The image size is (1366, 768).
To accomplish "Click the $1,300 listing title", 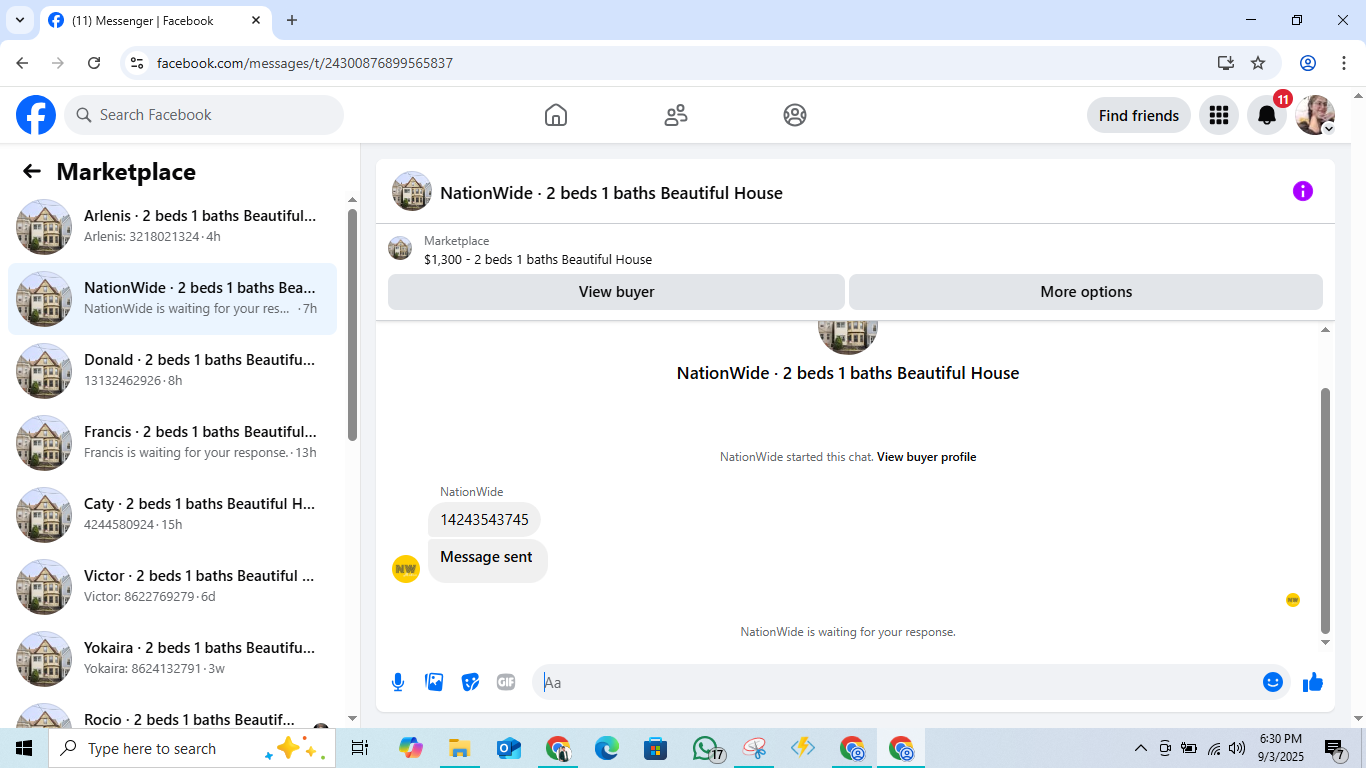I will coord(538,260).
